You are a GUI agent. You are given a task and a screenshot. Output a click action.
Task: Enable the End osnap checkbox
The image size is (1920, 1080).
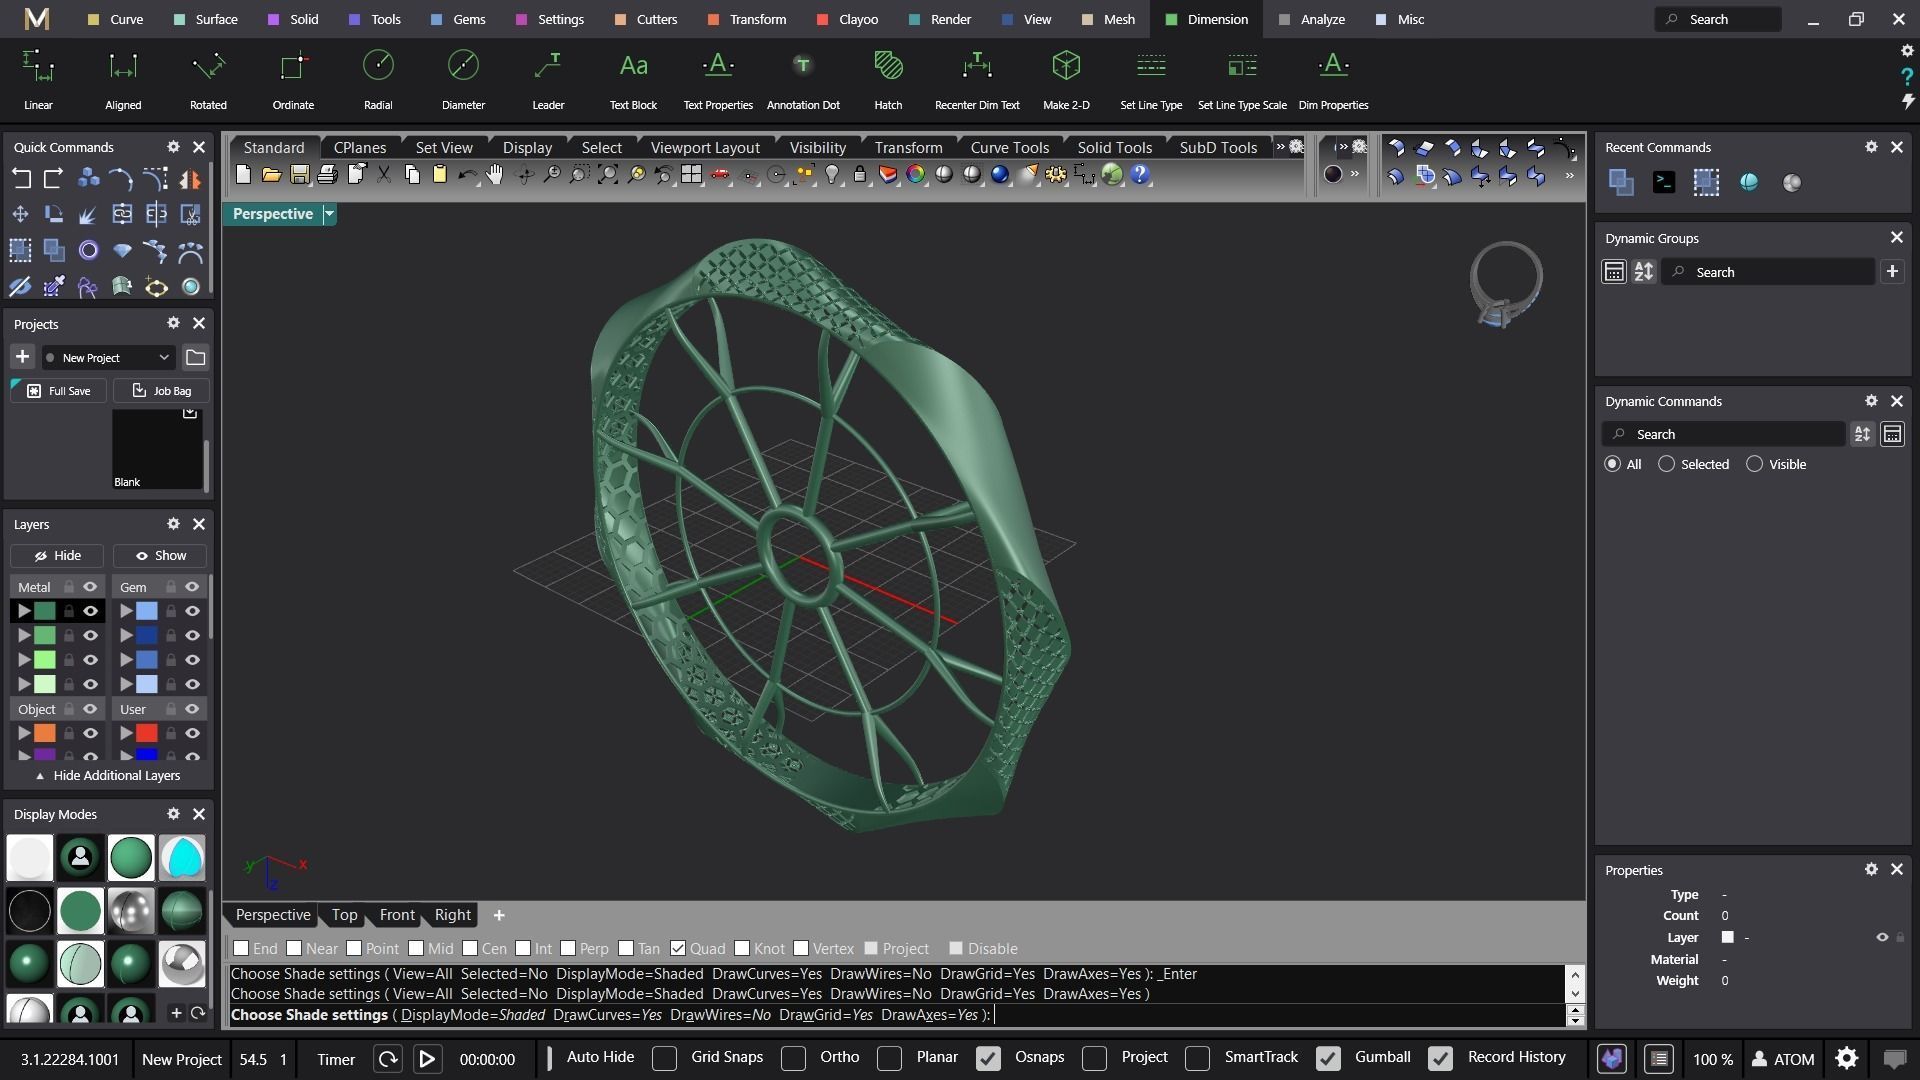[x=241, y=948]
